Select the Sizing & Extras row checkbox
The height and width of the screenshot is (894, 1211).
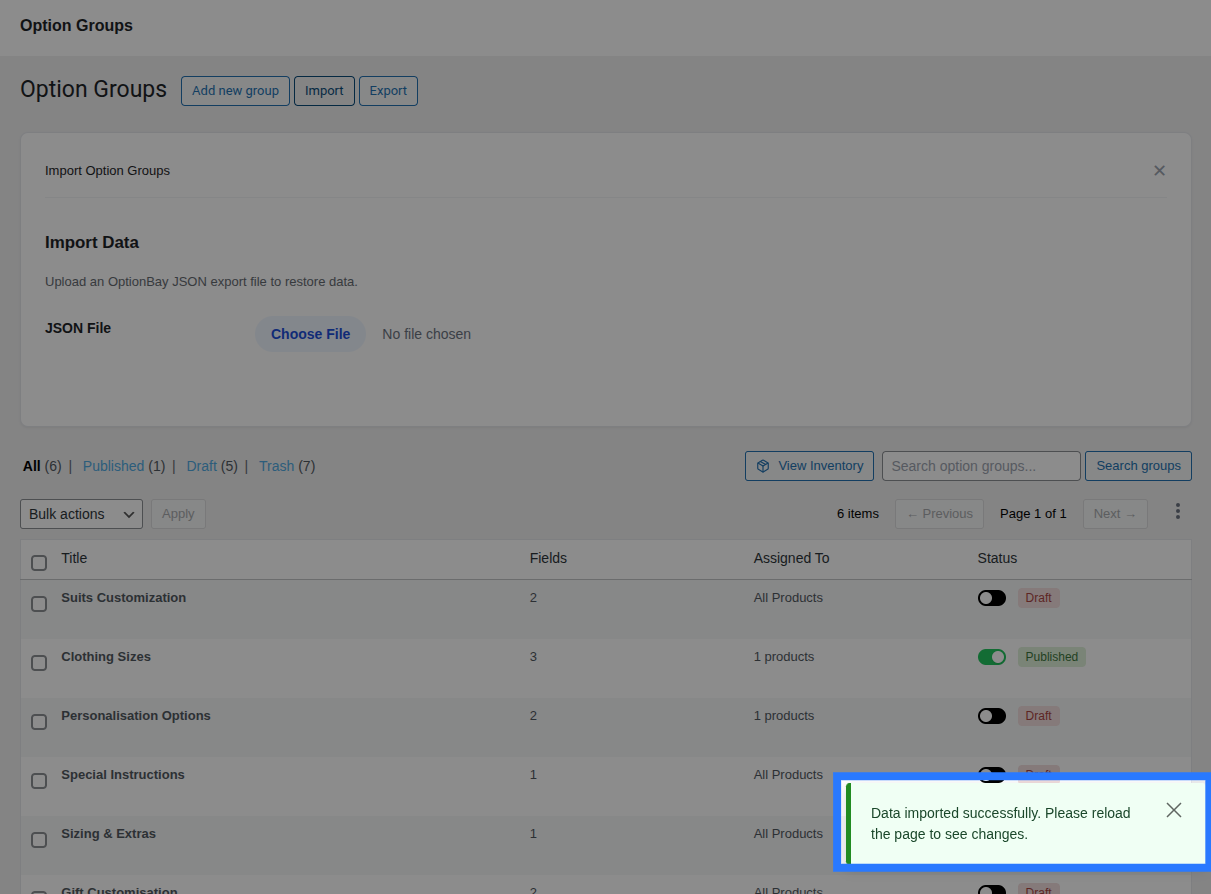pyautogui.click(x=39, y=840)
